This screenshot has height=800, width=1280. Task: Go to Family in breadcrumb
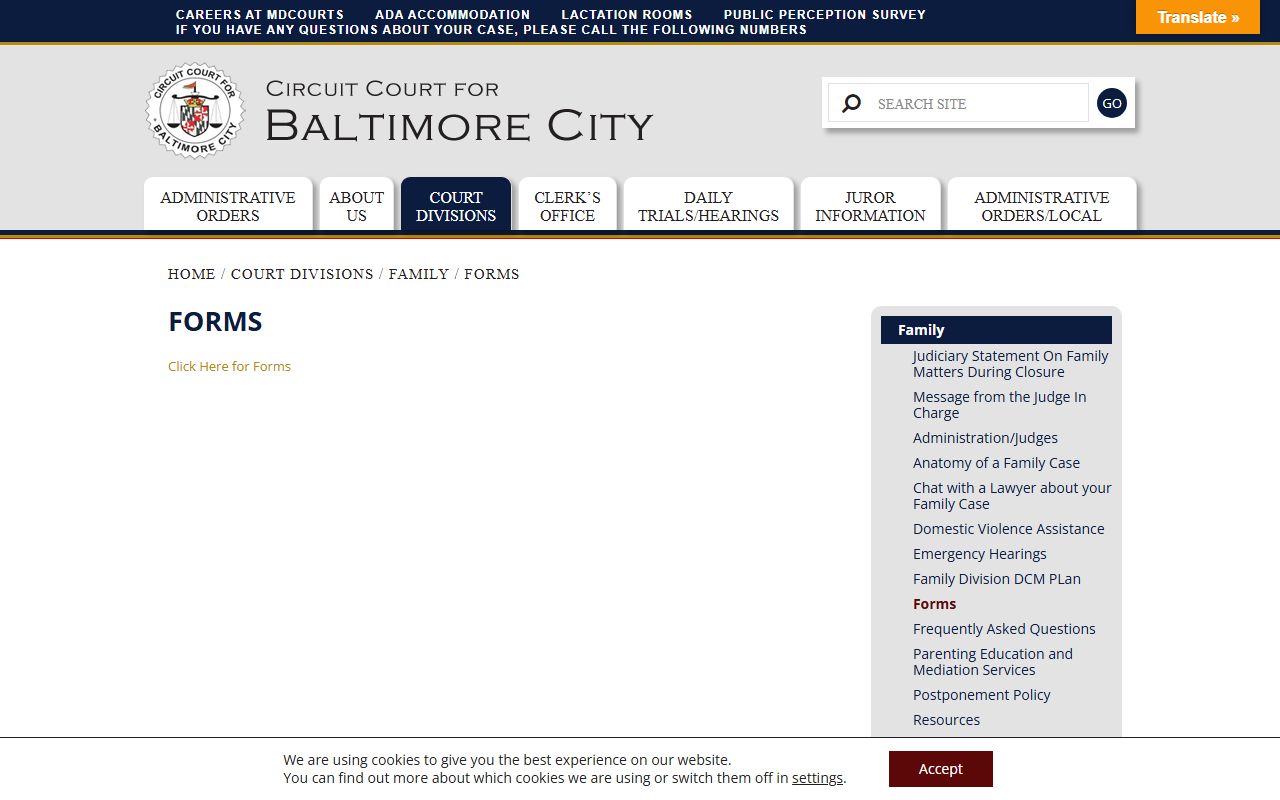[x=419, y=274]
